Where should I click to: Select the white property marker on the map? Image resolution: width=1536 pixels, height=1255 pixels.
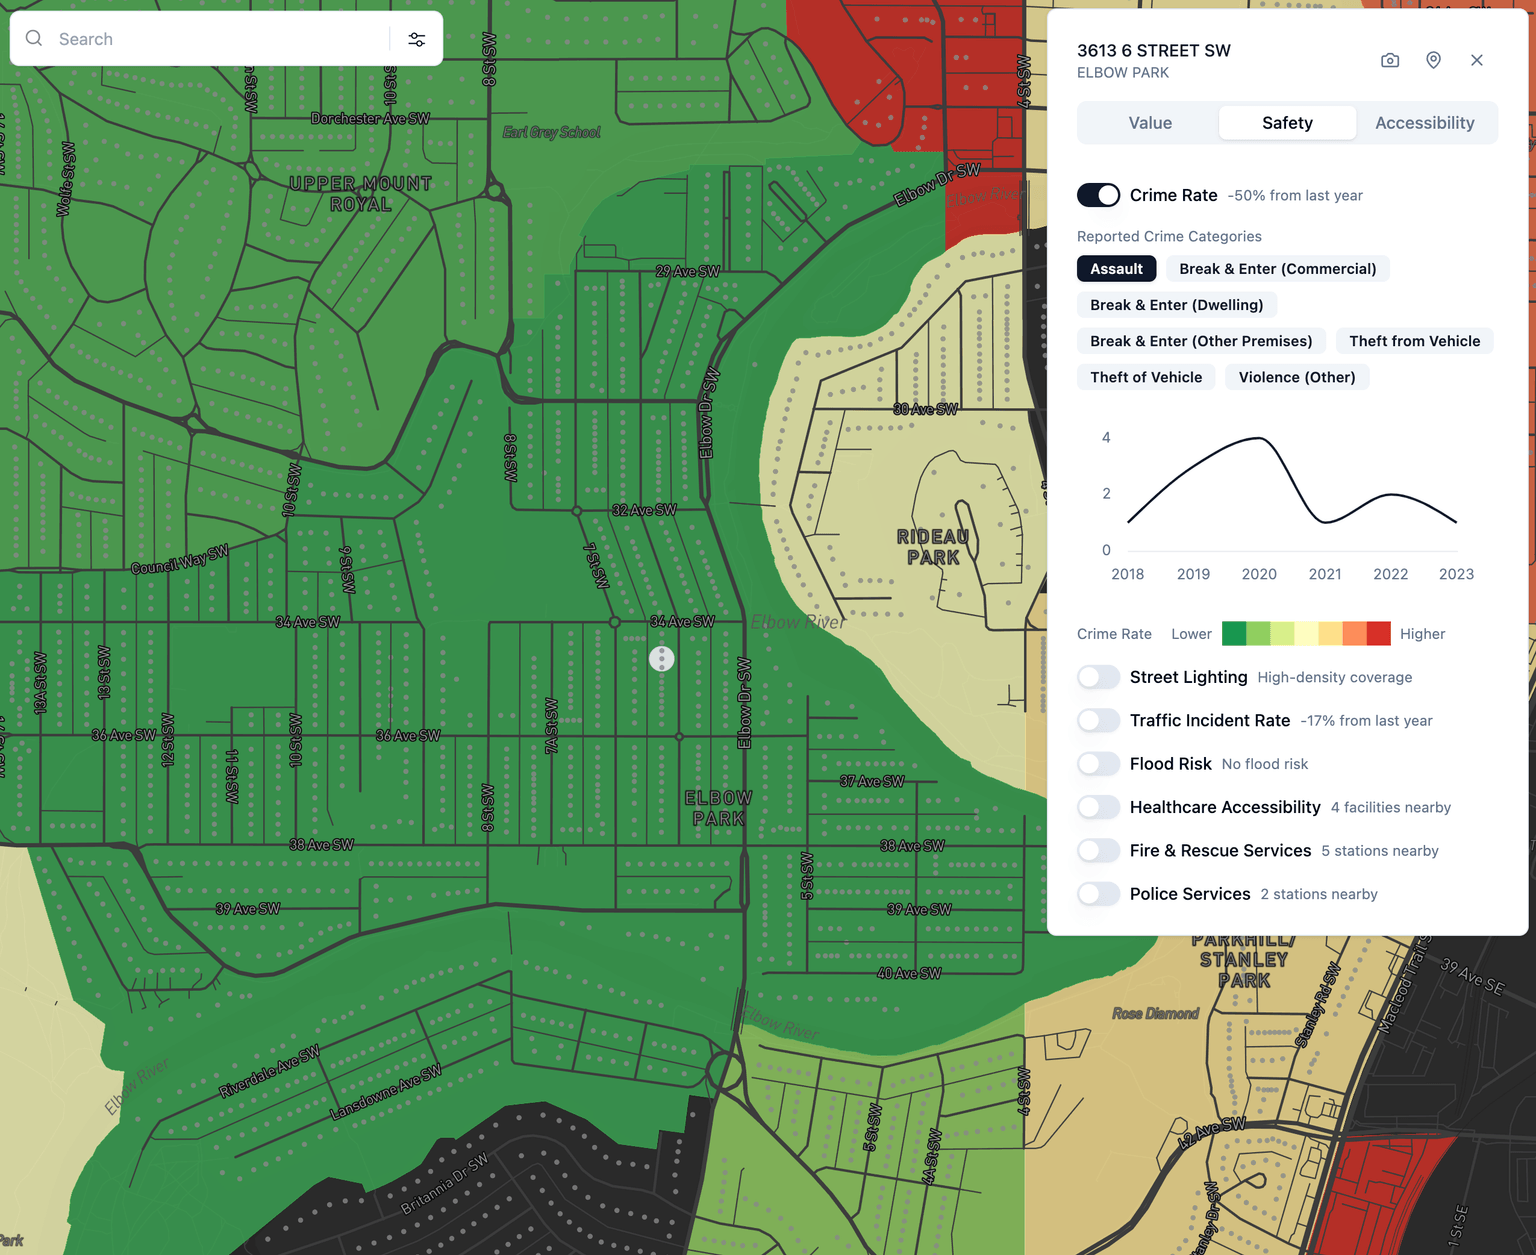click(661, 658)
